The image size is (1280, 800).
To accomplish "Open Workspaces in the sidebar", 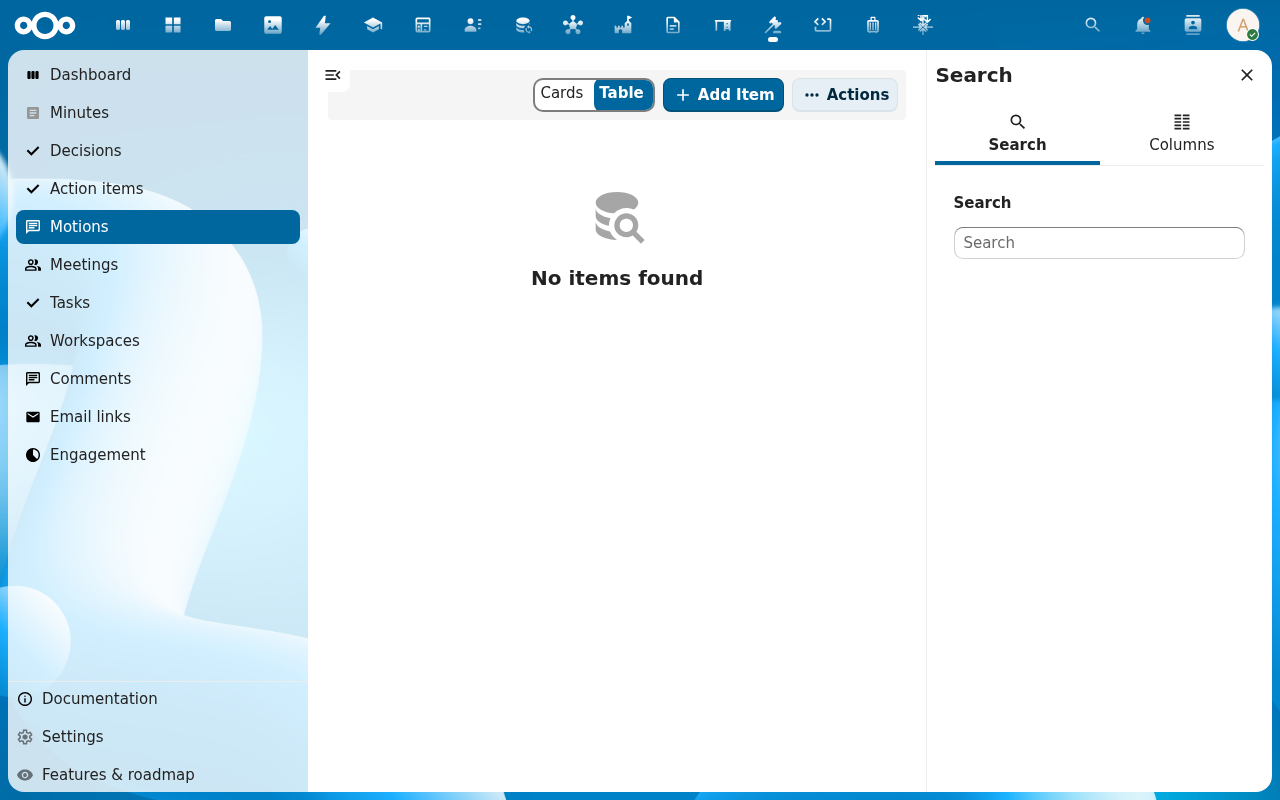I will click(158, 341).
